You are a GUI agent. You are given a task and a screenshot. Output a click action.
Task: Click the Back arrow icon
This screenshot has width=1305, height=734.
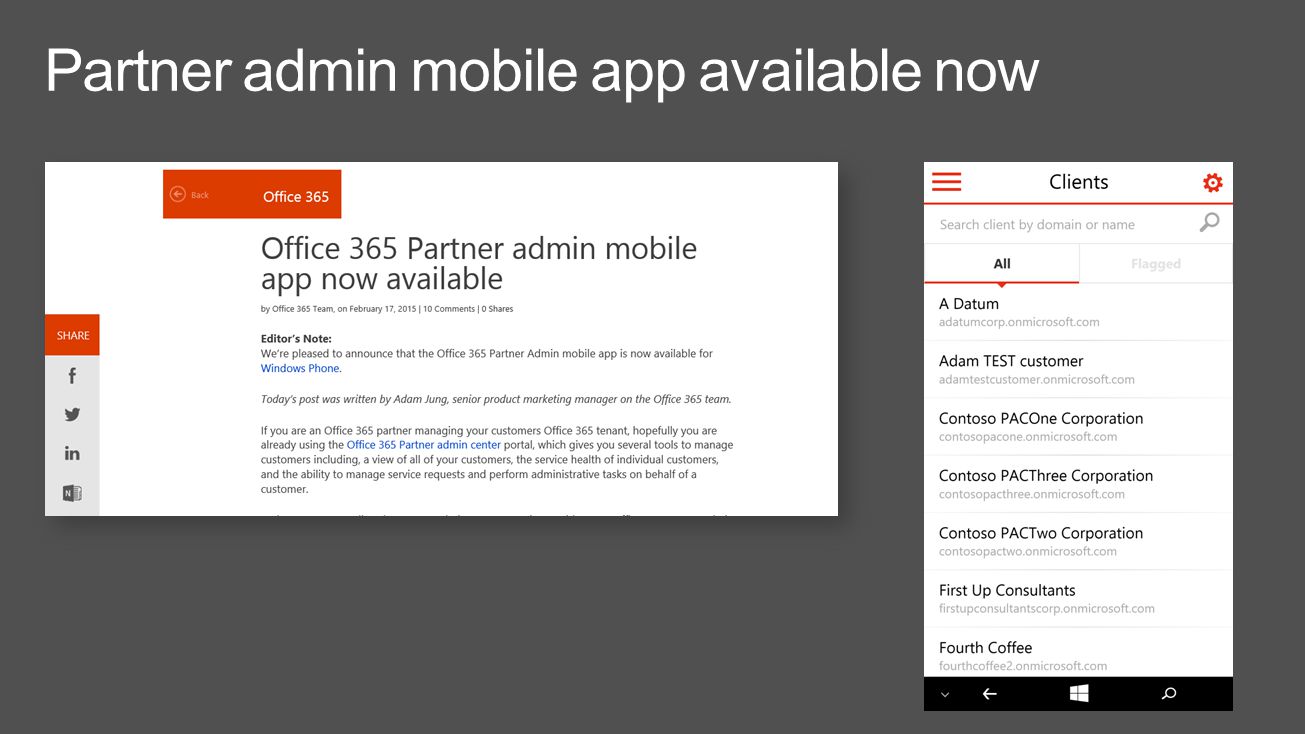(178, 194)
